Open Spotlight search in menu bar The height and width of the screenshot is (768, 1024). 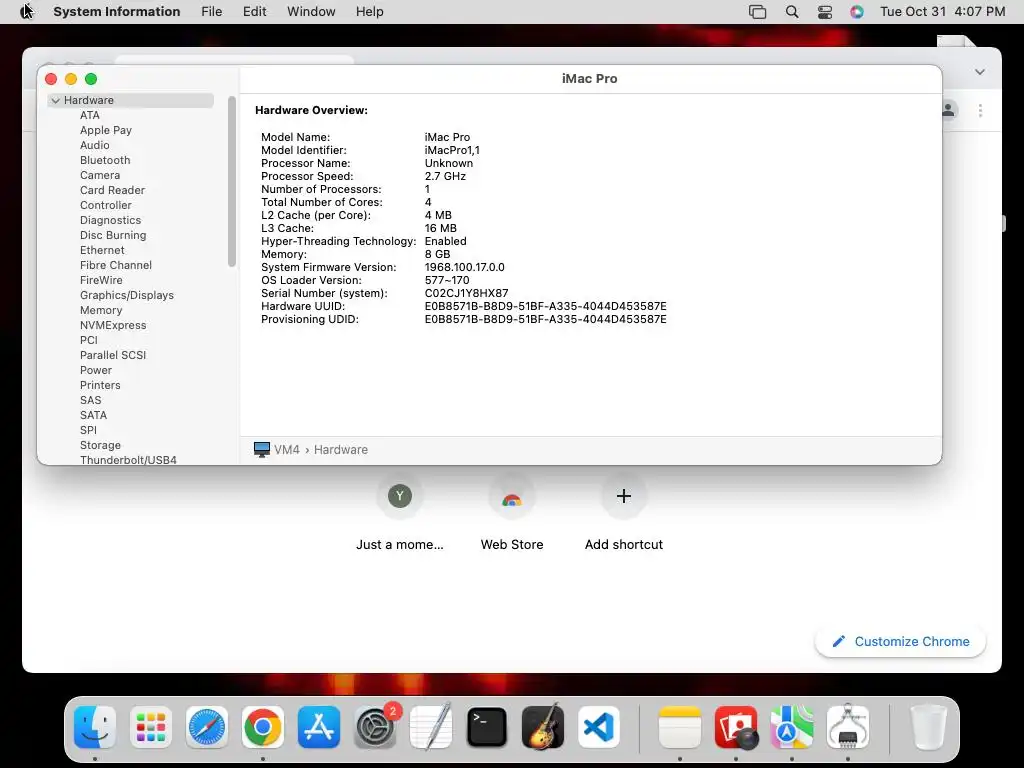792,12
